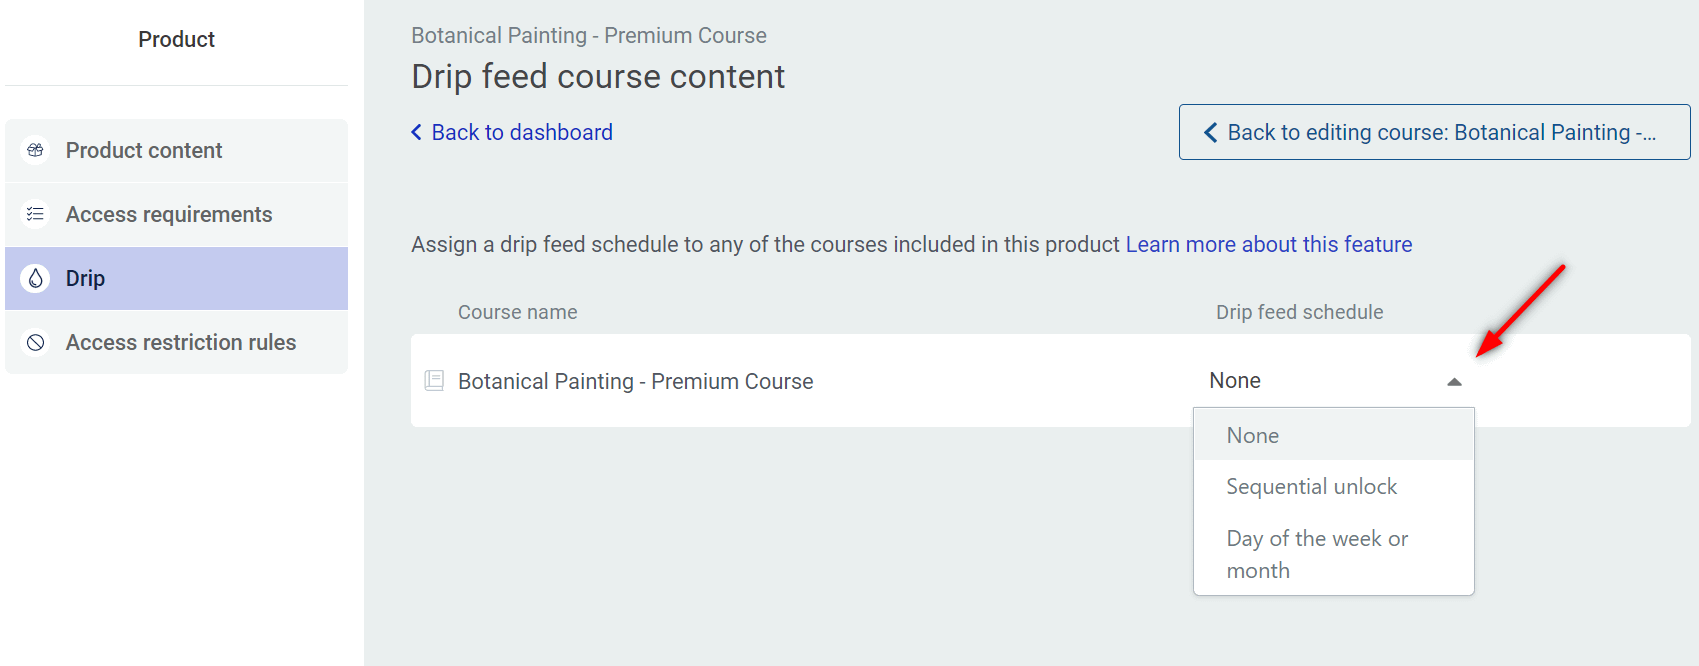Click the selected "None" value in the schedule field
This screenshot has width=1699, height=666.
1235,381
